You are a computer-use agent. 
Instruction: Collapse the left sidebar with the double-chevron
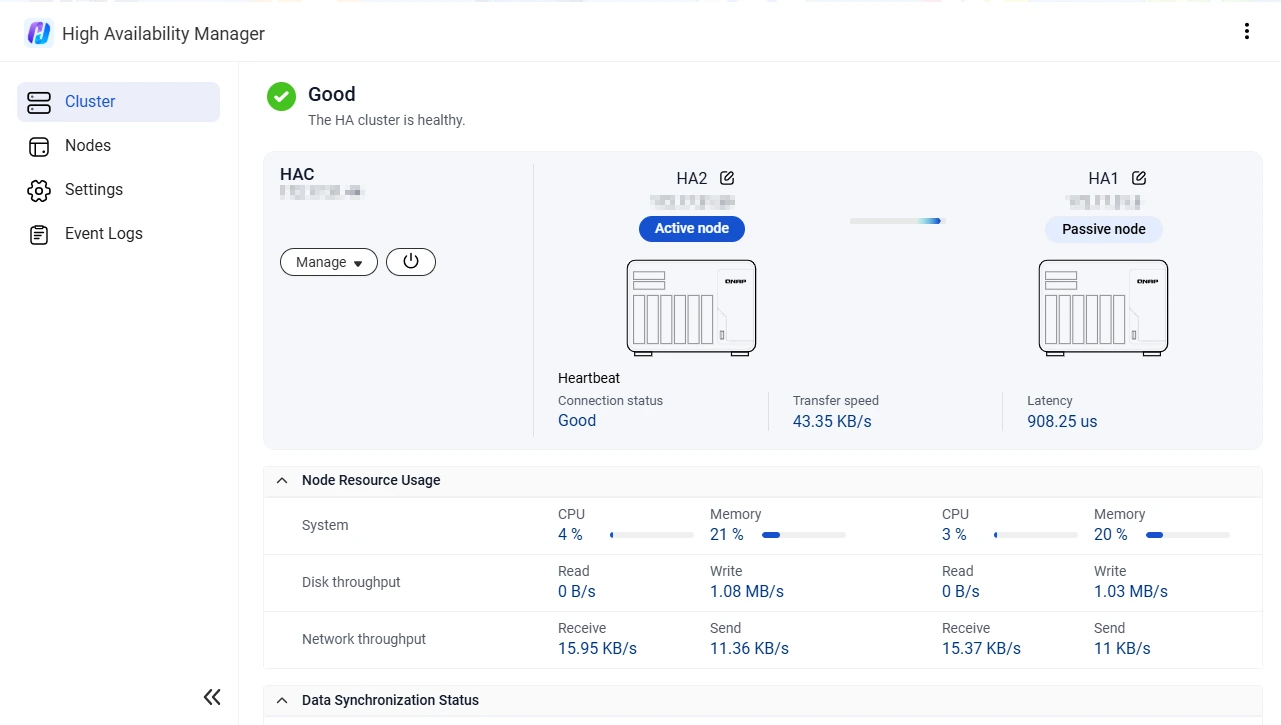click(x=211, y=696)
